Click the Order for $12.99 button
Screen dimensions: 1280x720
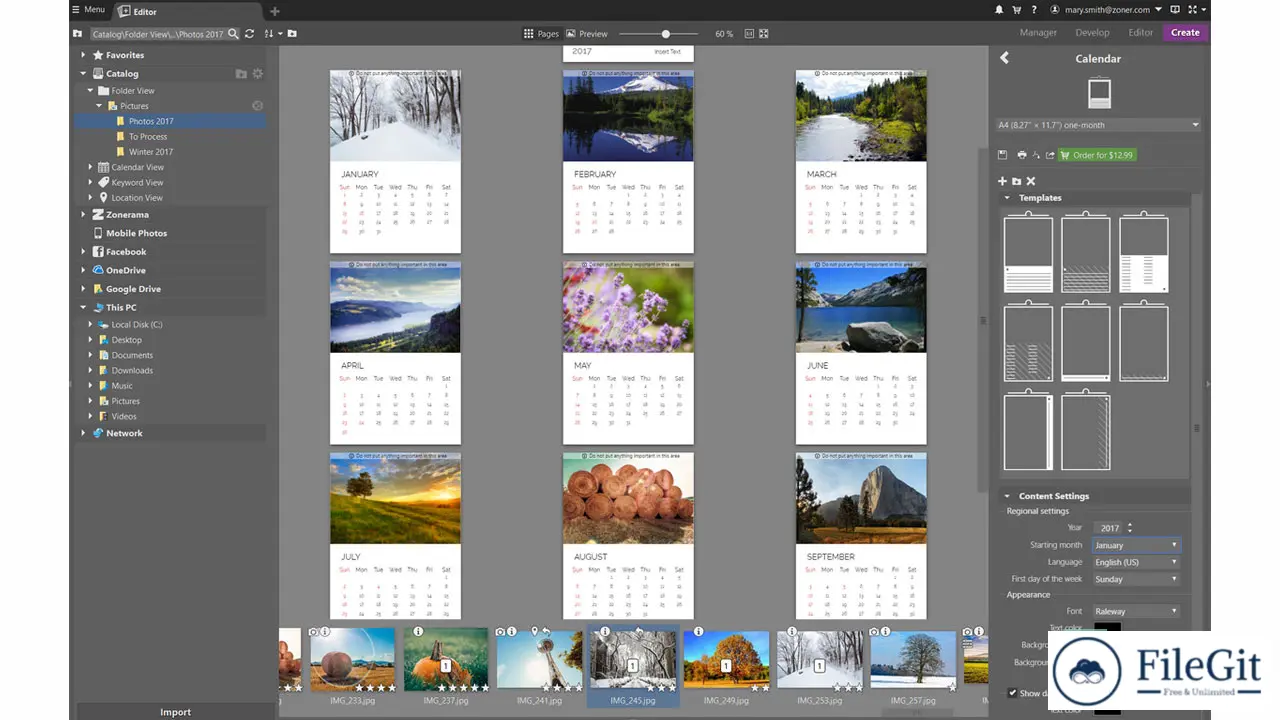(x=1096, y=155)
